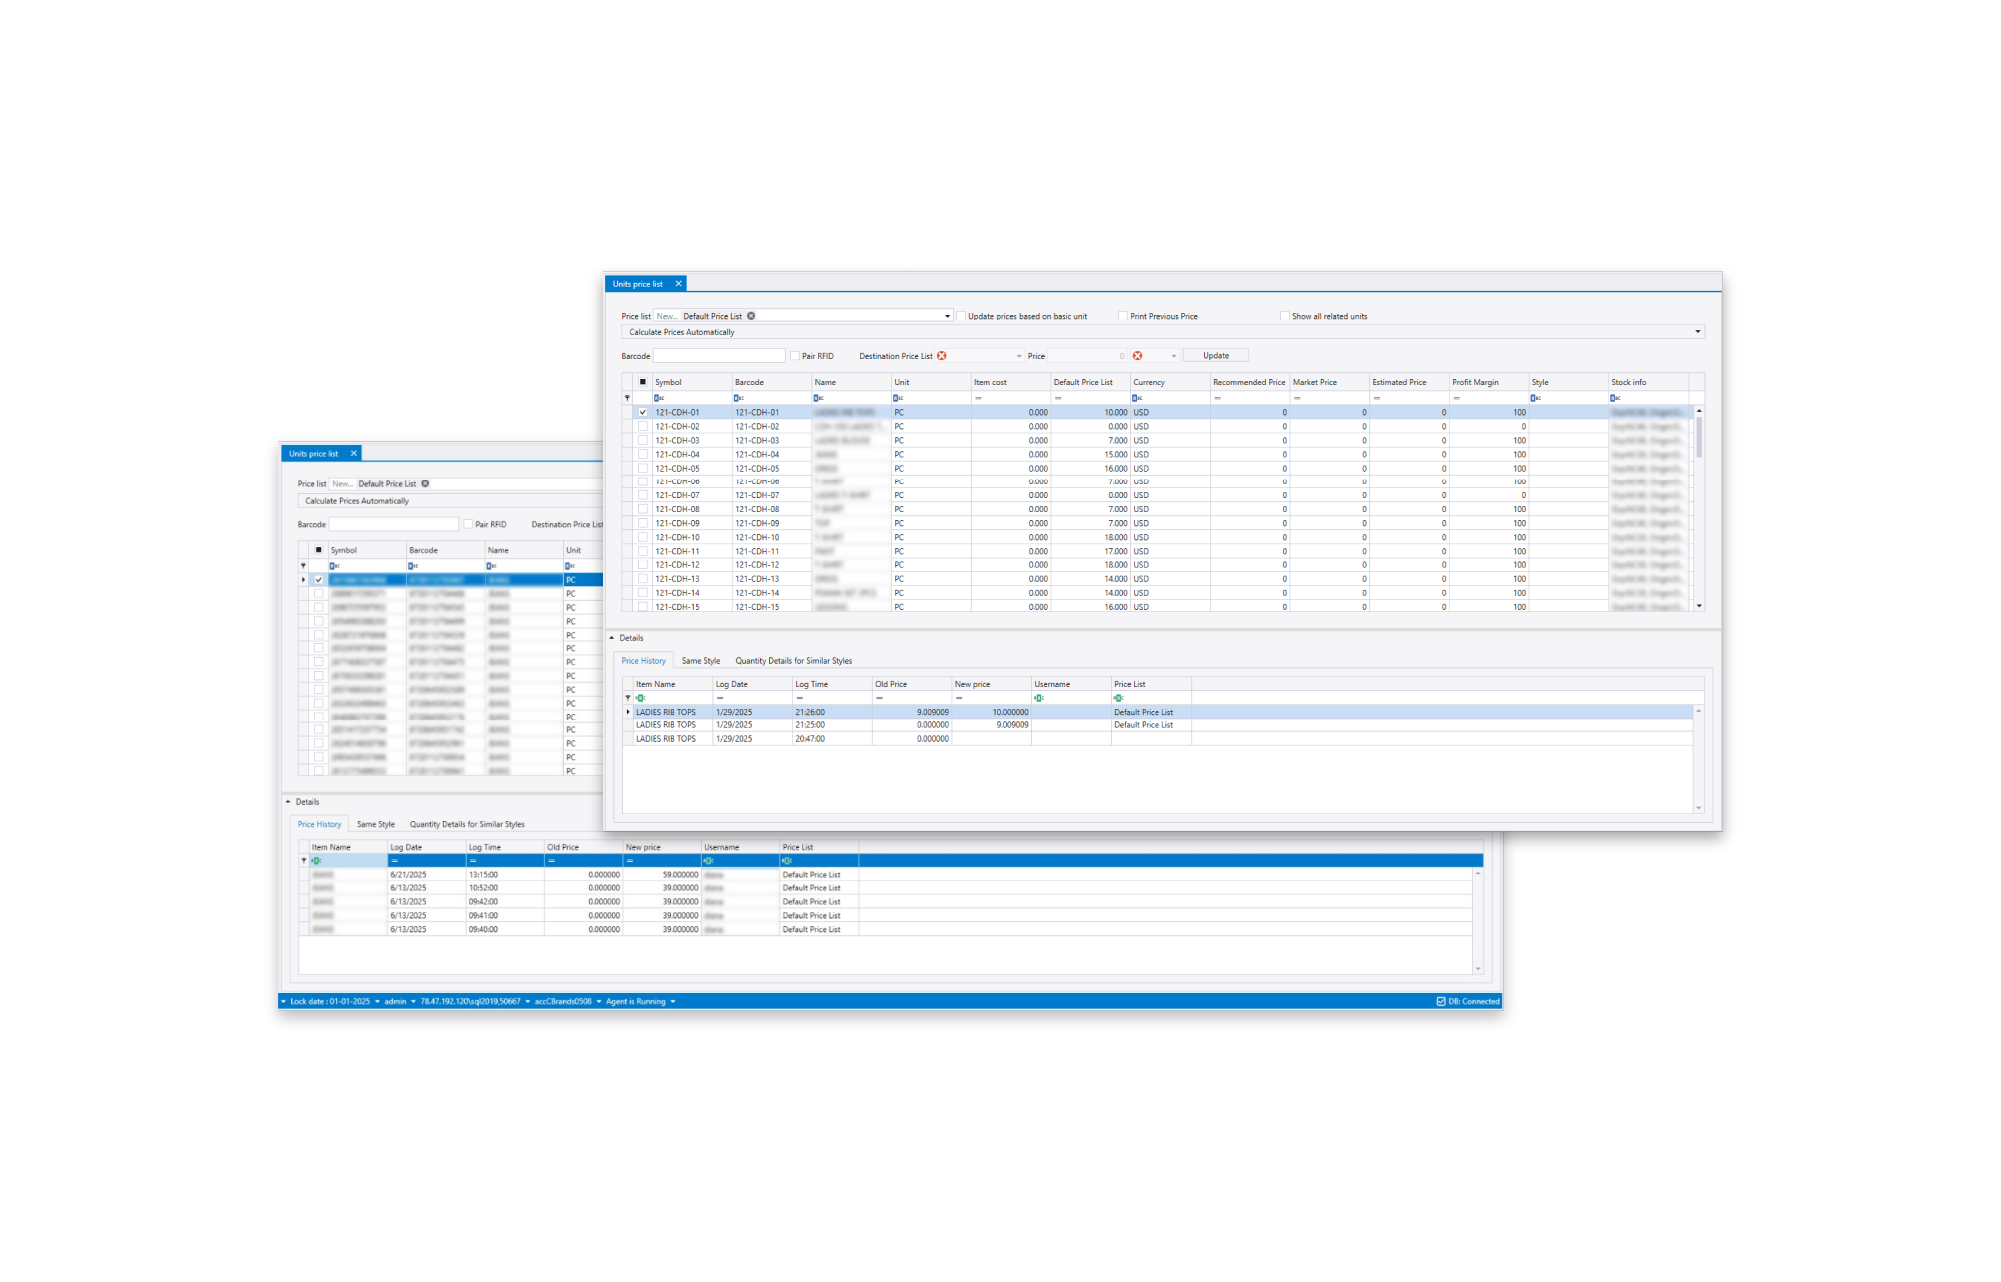Open admin dropdown in status bar
Image resolution: width=2001 pixels, height=1282 pixels.
(x=413, y=1001)
